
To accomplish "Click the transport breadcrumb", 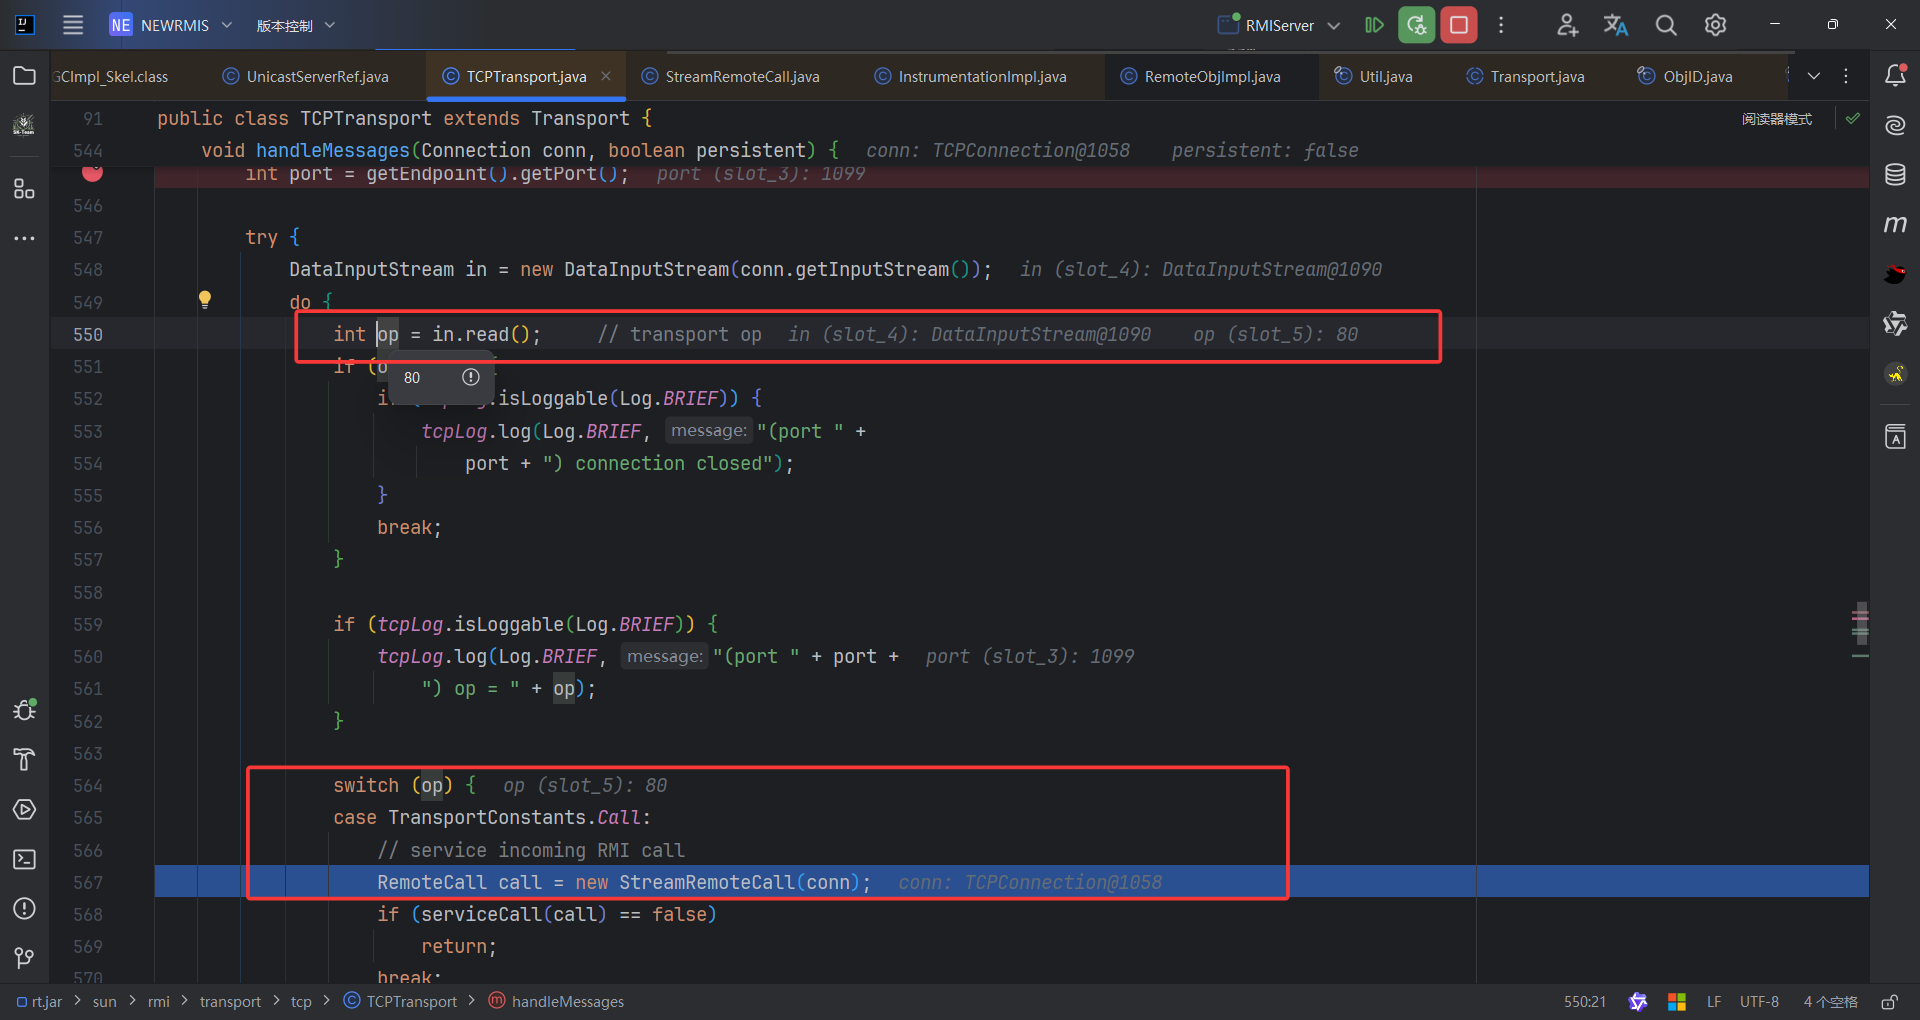I will (230, 1002).
